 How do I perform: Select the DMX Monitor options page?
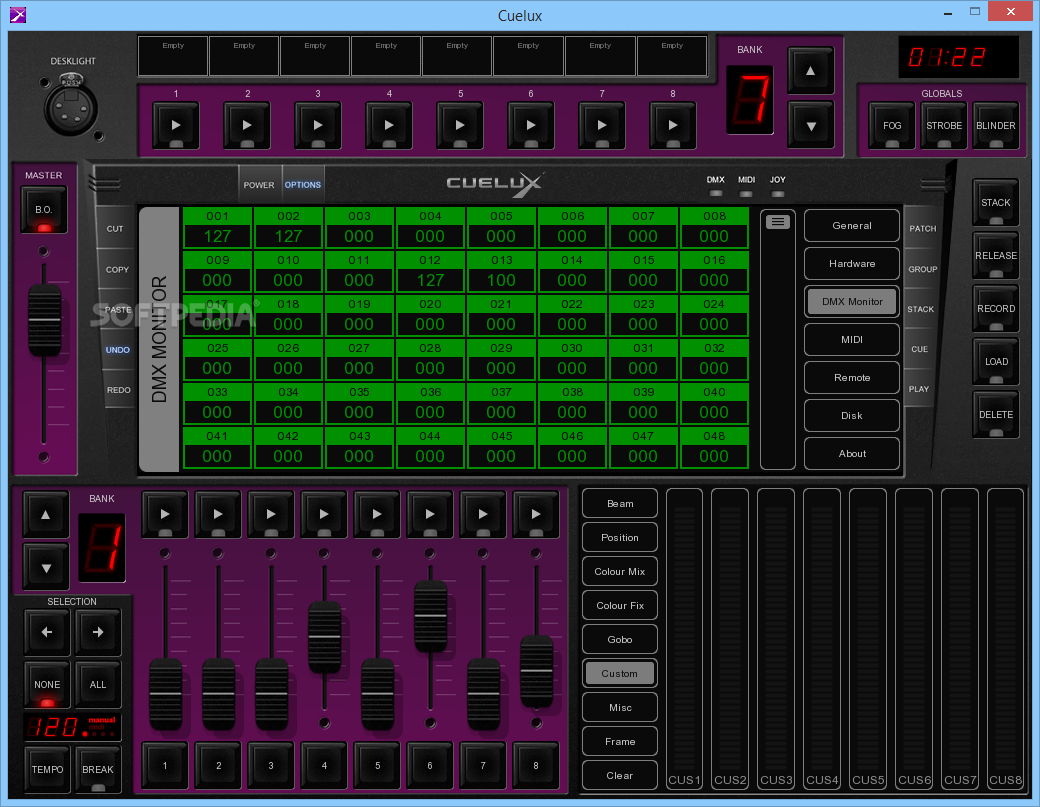coord(852,302)
